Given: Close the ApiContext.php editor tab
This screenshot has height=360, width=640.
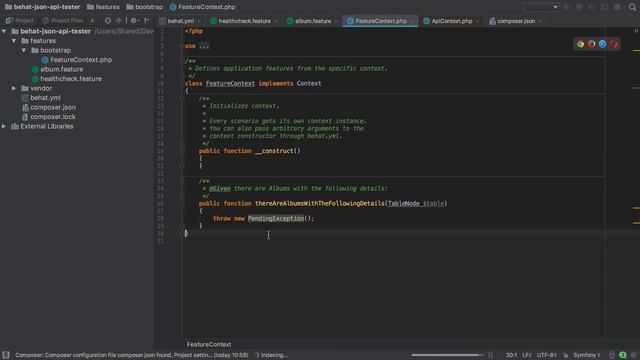Looking at the screenshot, I should pyautogui.click(x=477, y=21).
